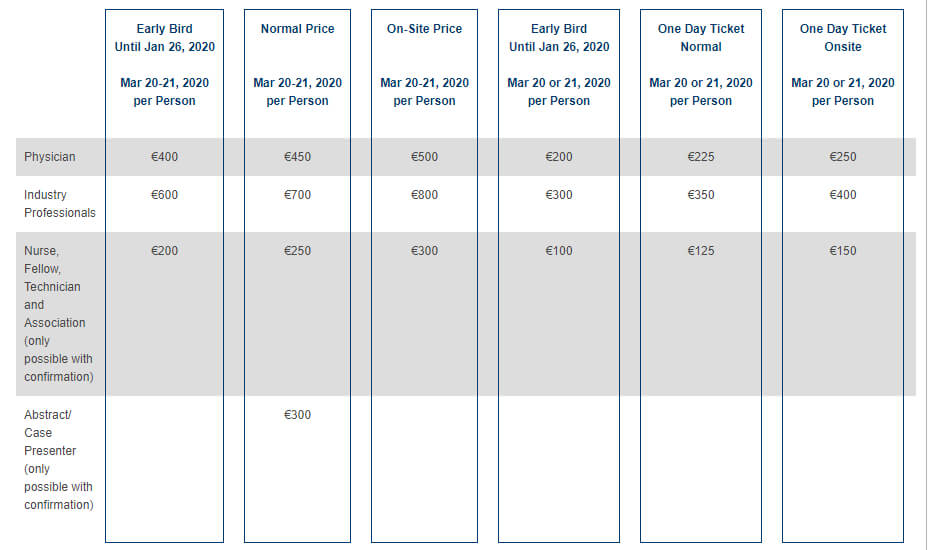Image resolution: width=930 pixels, height=550 pixels.
Task: Click the One Day Ticket Normal header
Action: 700,37
